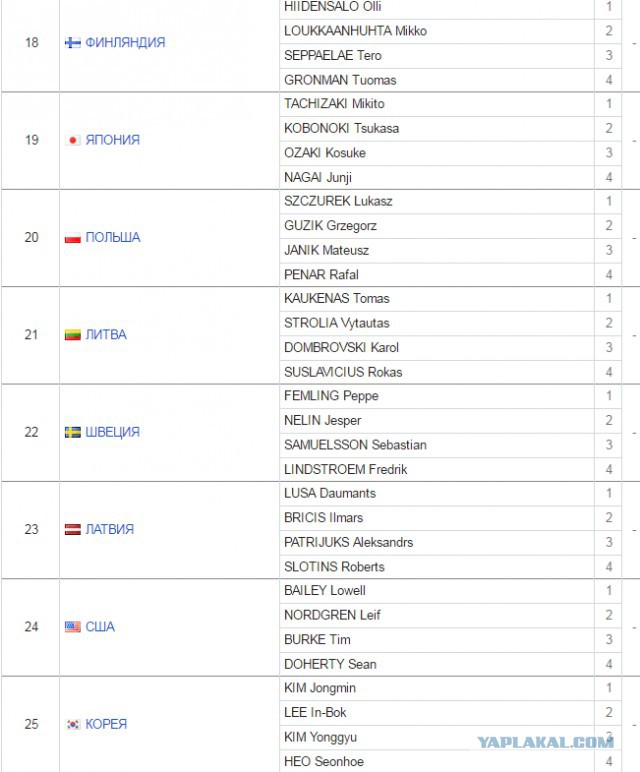Open the ШВЕЦИЯ team link
This screenshot has height=772, width=640.
point(113,432)
